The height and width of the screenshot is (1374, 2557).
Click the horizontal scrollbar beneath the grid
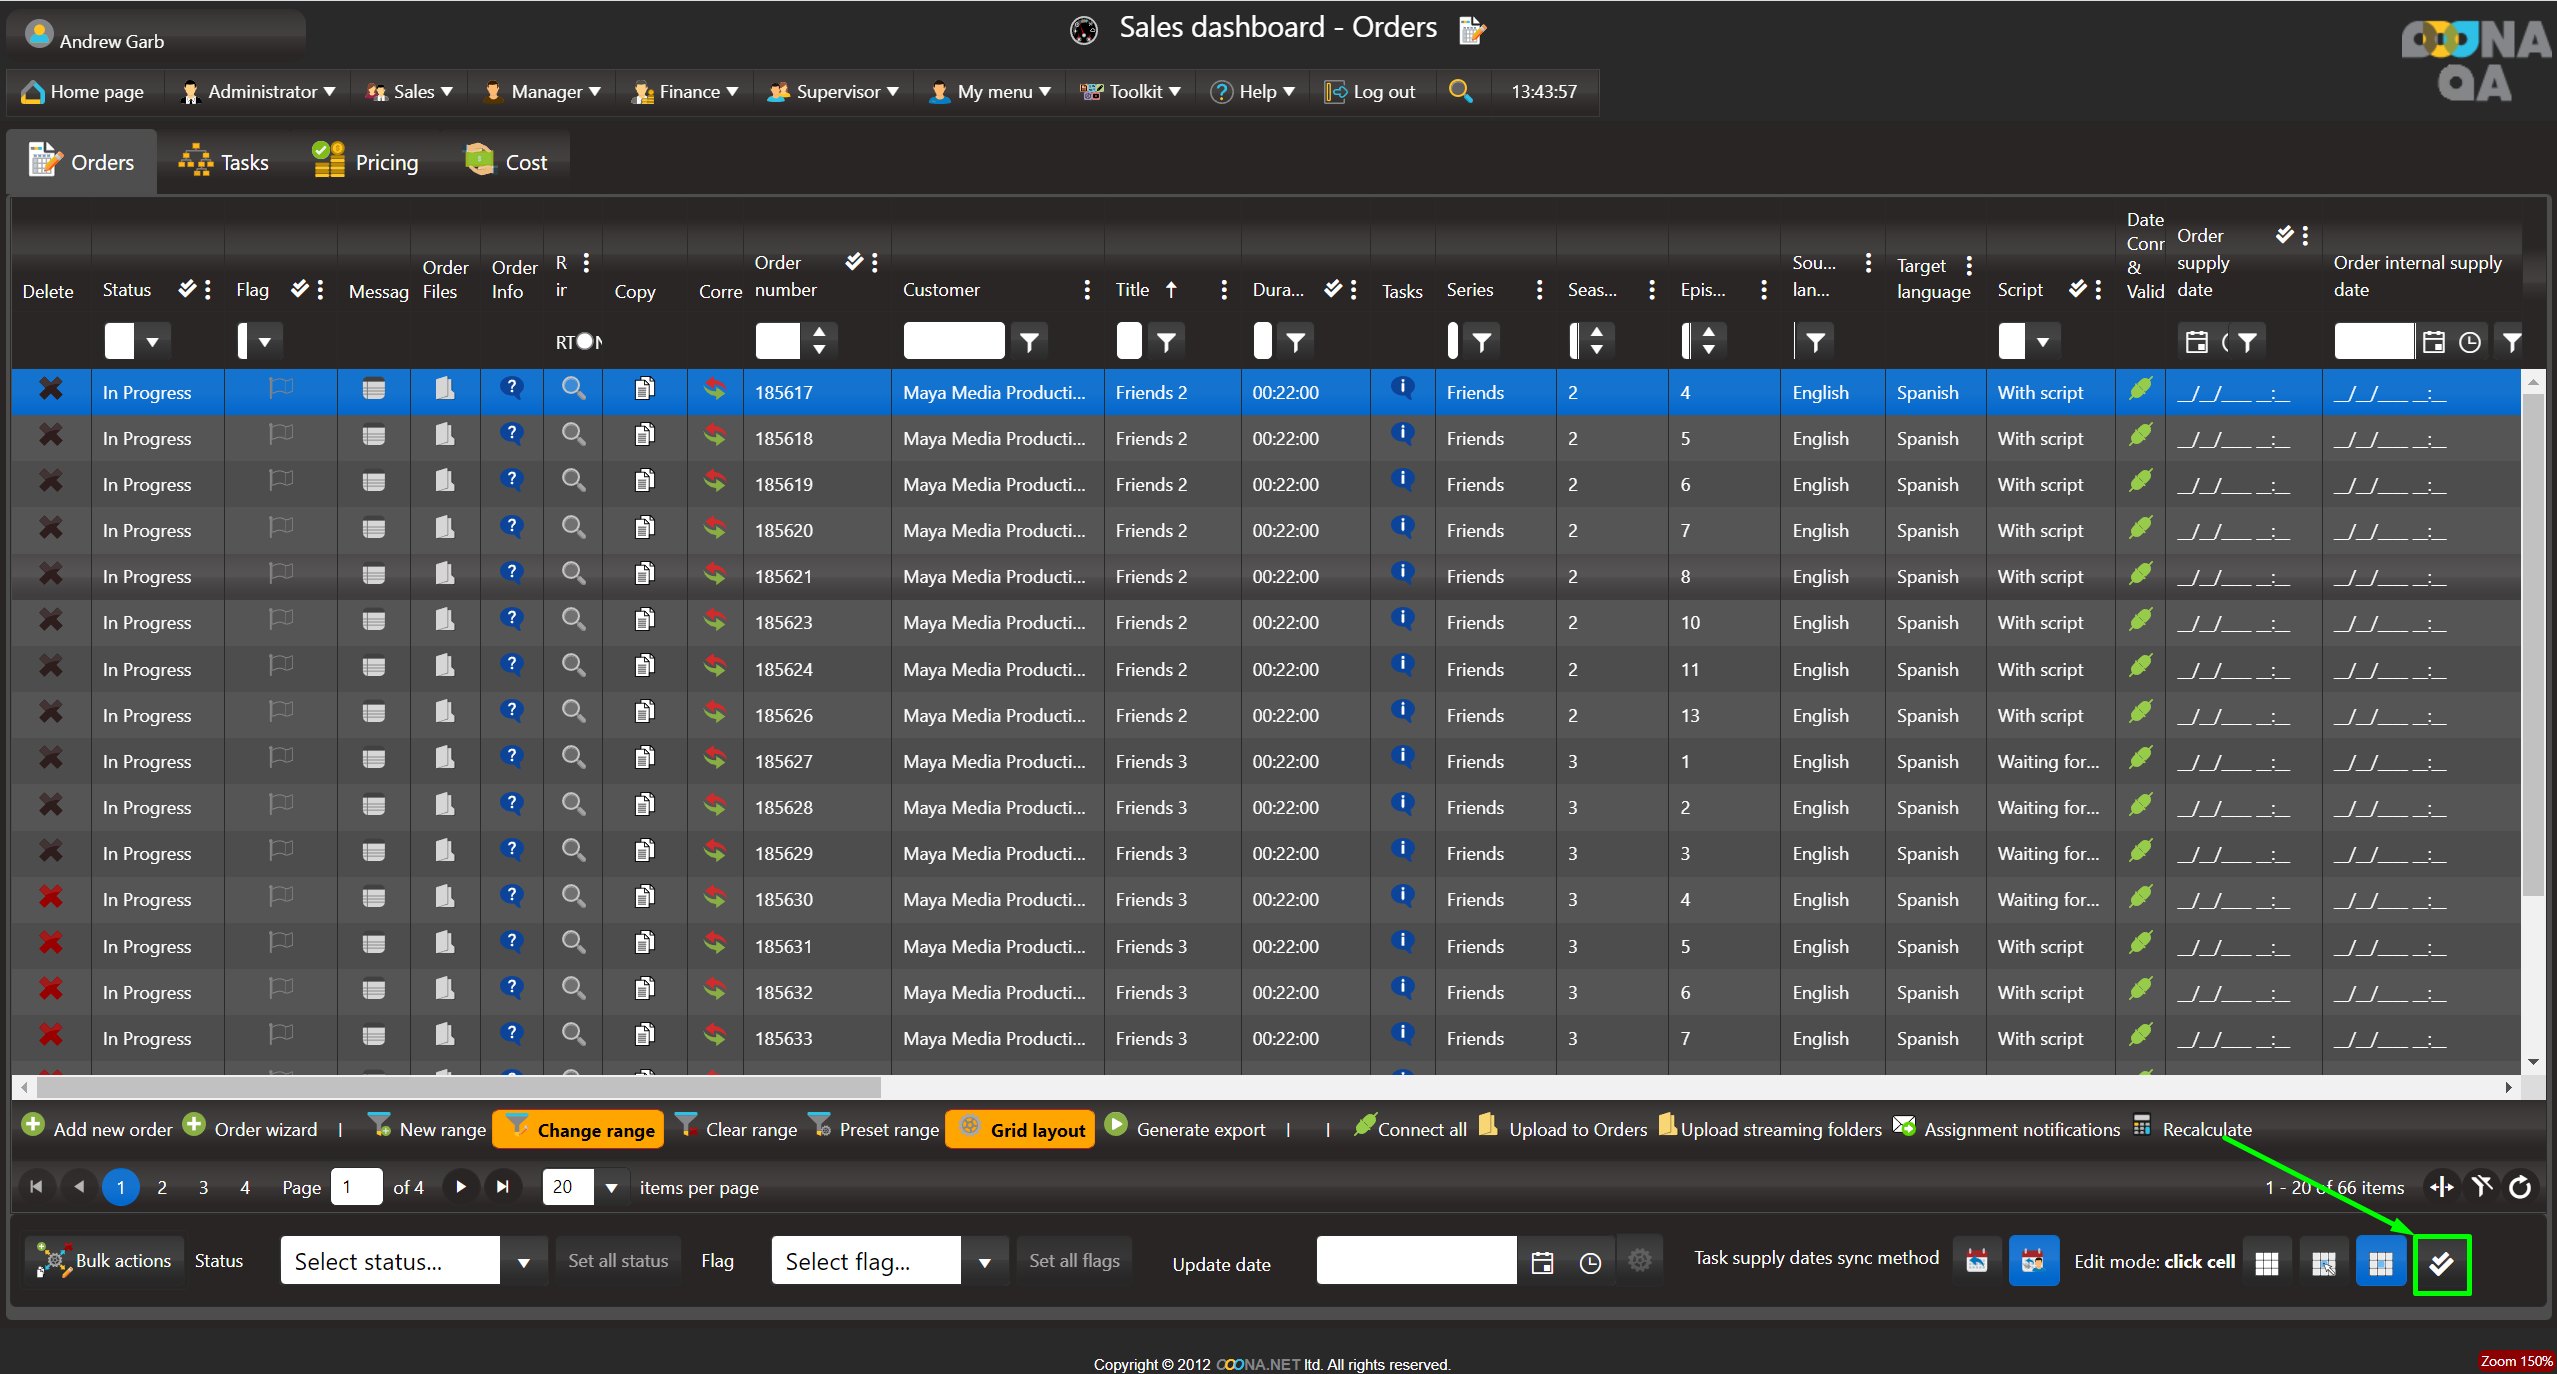(x=459, y=1087)
